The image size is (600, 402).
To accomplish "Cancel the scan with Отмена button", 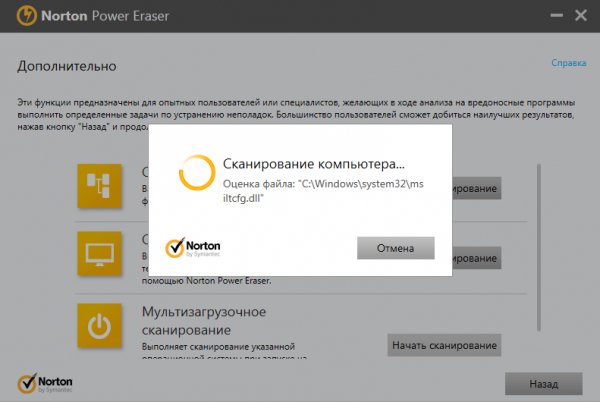I will pyautogui.click(x=396, y=248).
